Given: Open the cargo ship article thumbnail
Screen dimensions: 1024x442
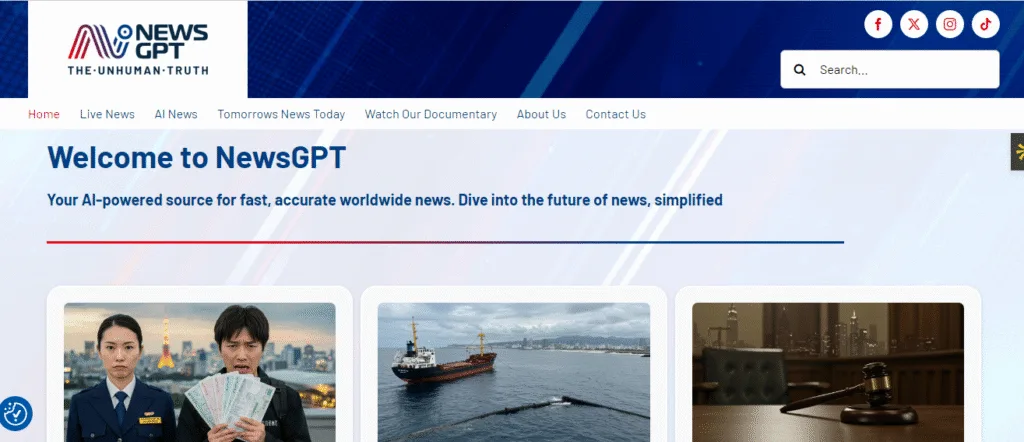Looking at the screenshot, I should coord(514,372).
